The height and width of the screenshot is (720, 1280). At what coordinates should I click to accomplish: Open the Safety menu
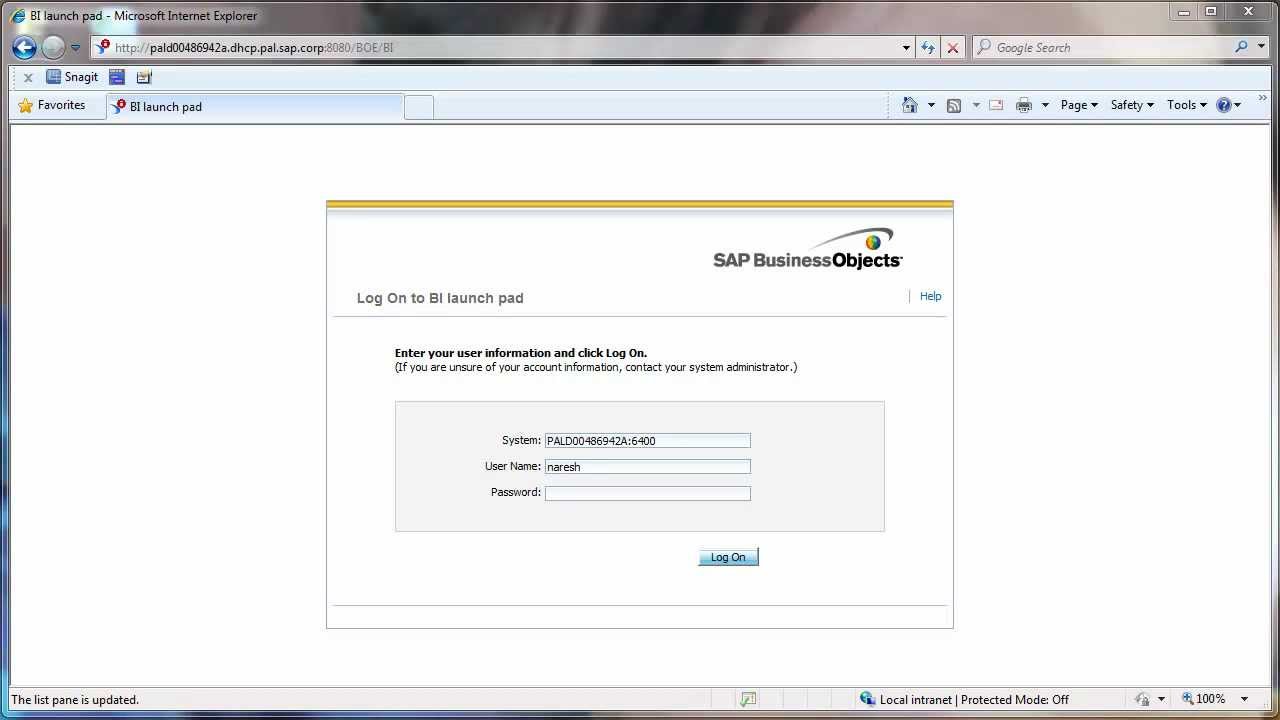click(1132, 105)
